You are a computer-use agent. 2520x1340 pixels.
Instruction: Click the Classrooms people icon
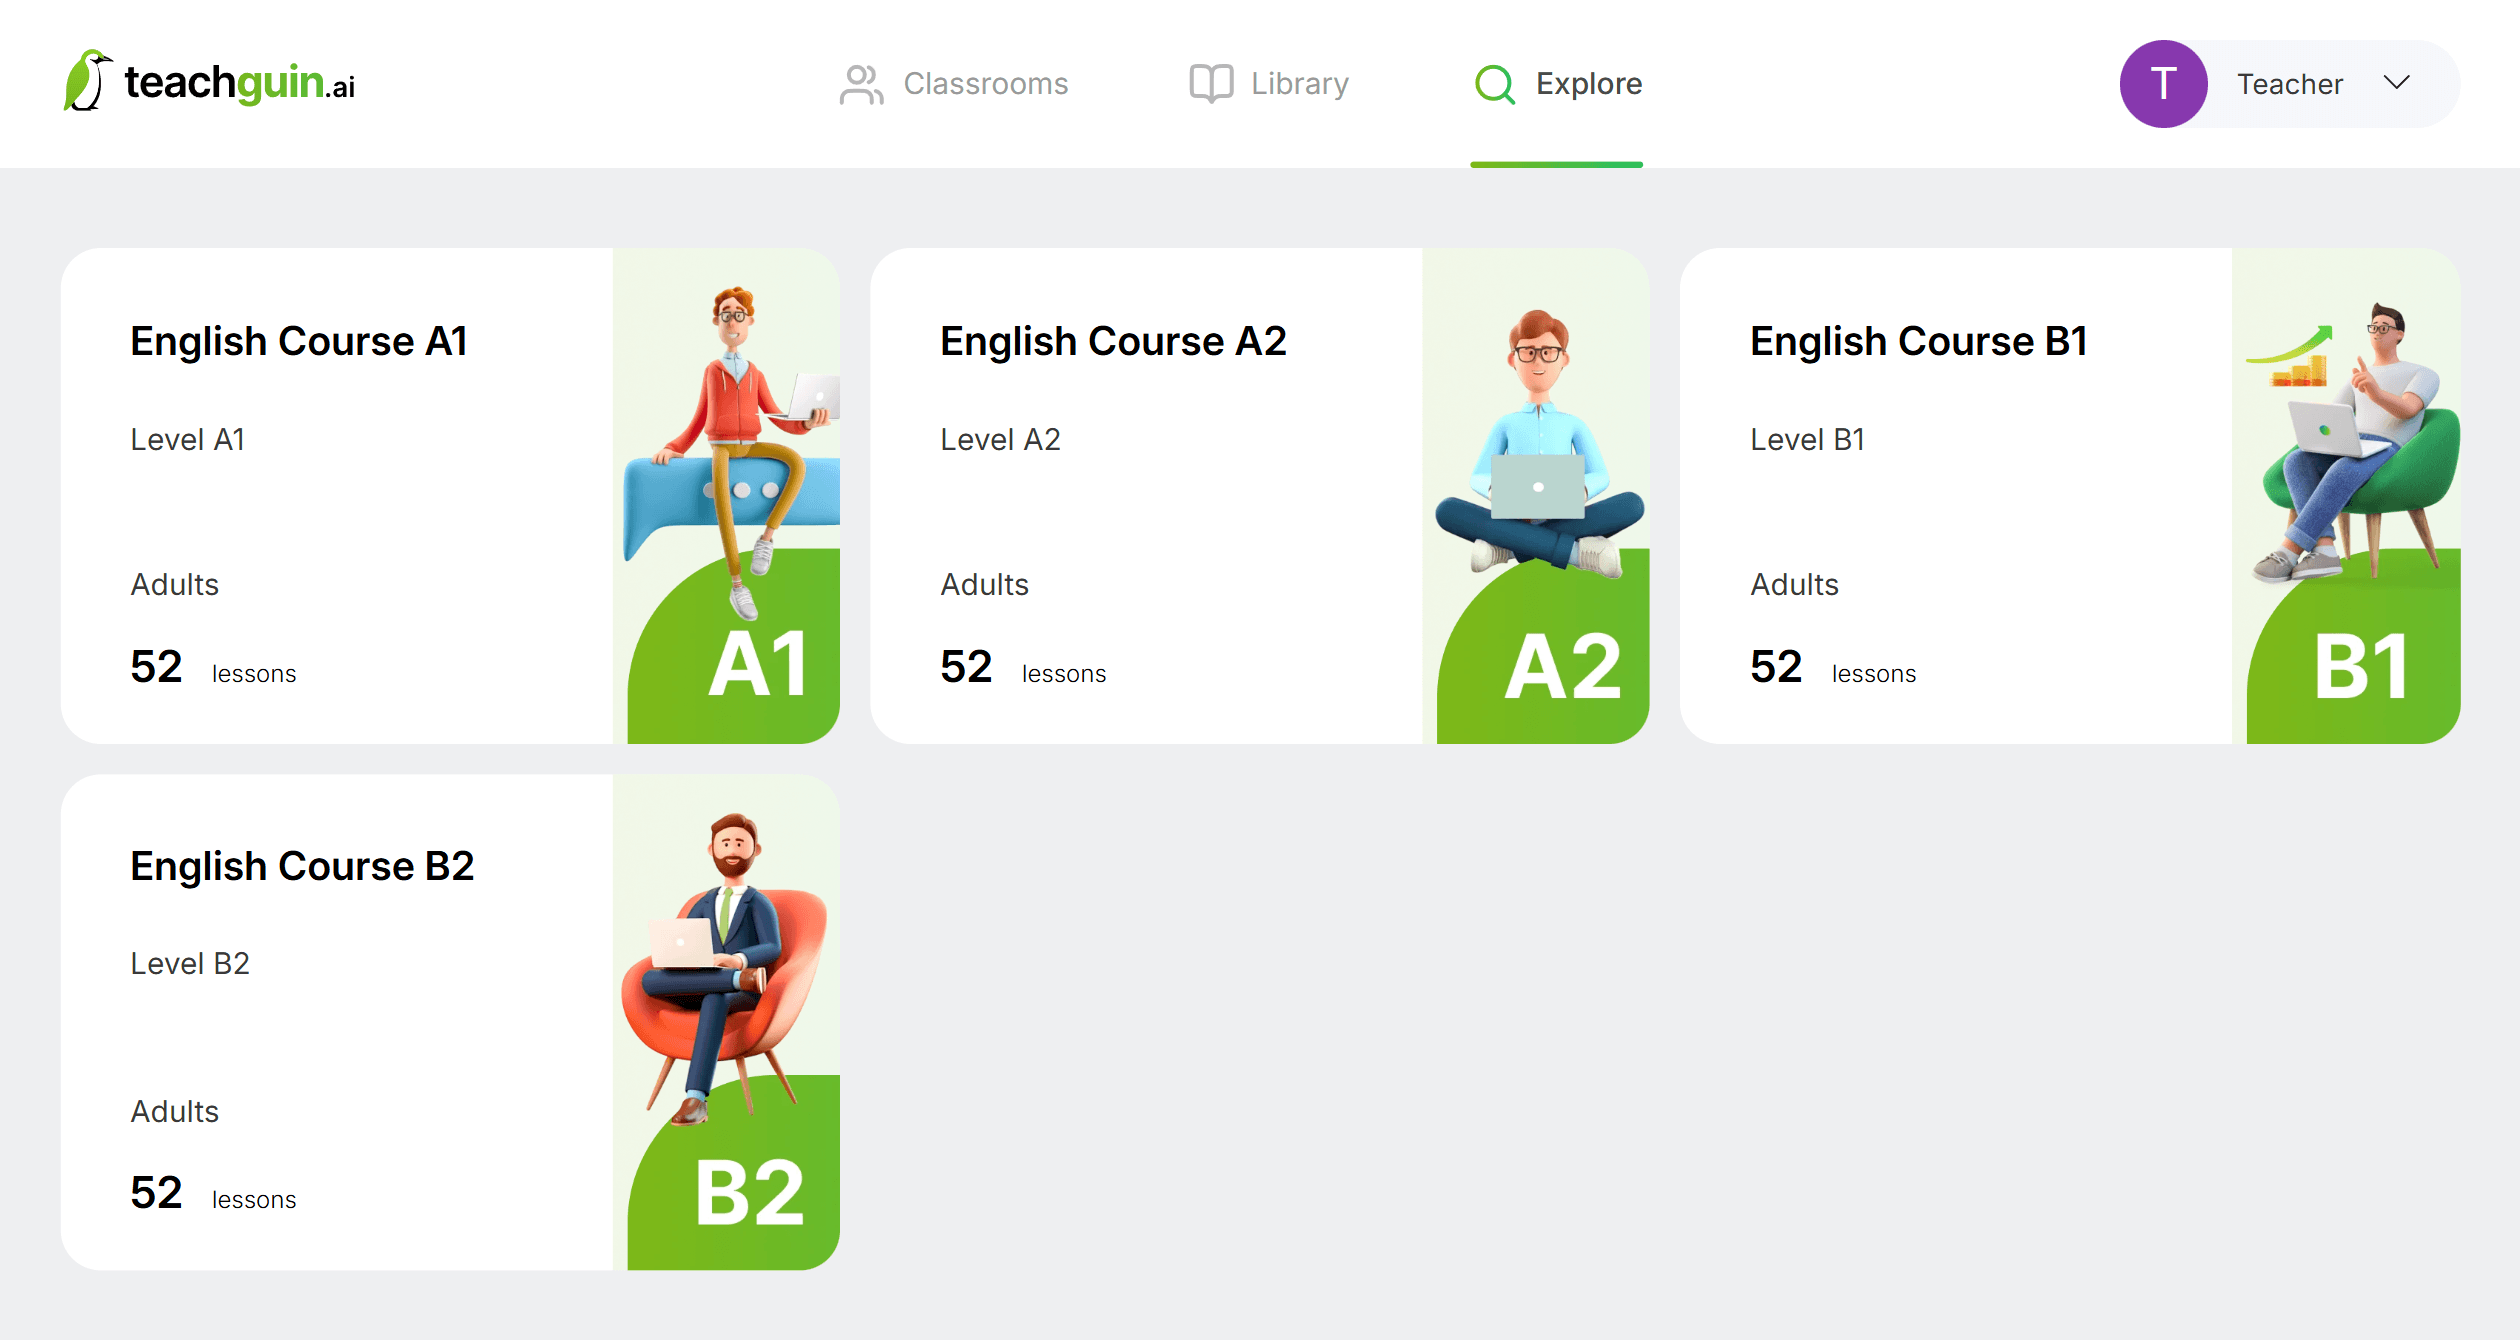pyautogui.click(x=861, y=84)
